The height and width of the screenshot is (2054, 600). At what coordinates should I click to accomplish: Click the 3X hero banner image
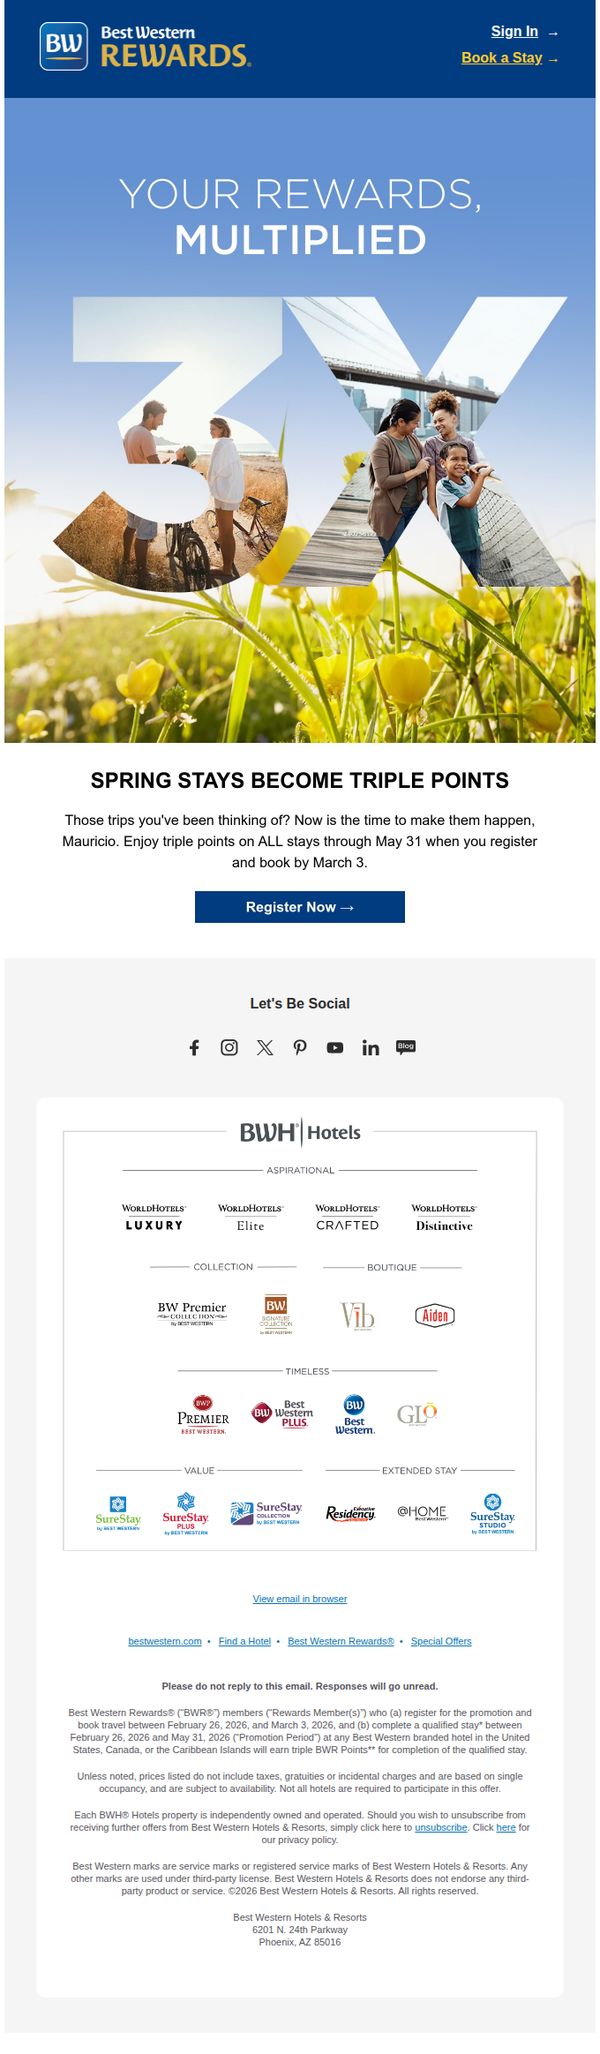(300, 420)
